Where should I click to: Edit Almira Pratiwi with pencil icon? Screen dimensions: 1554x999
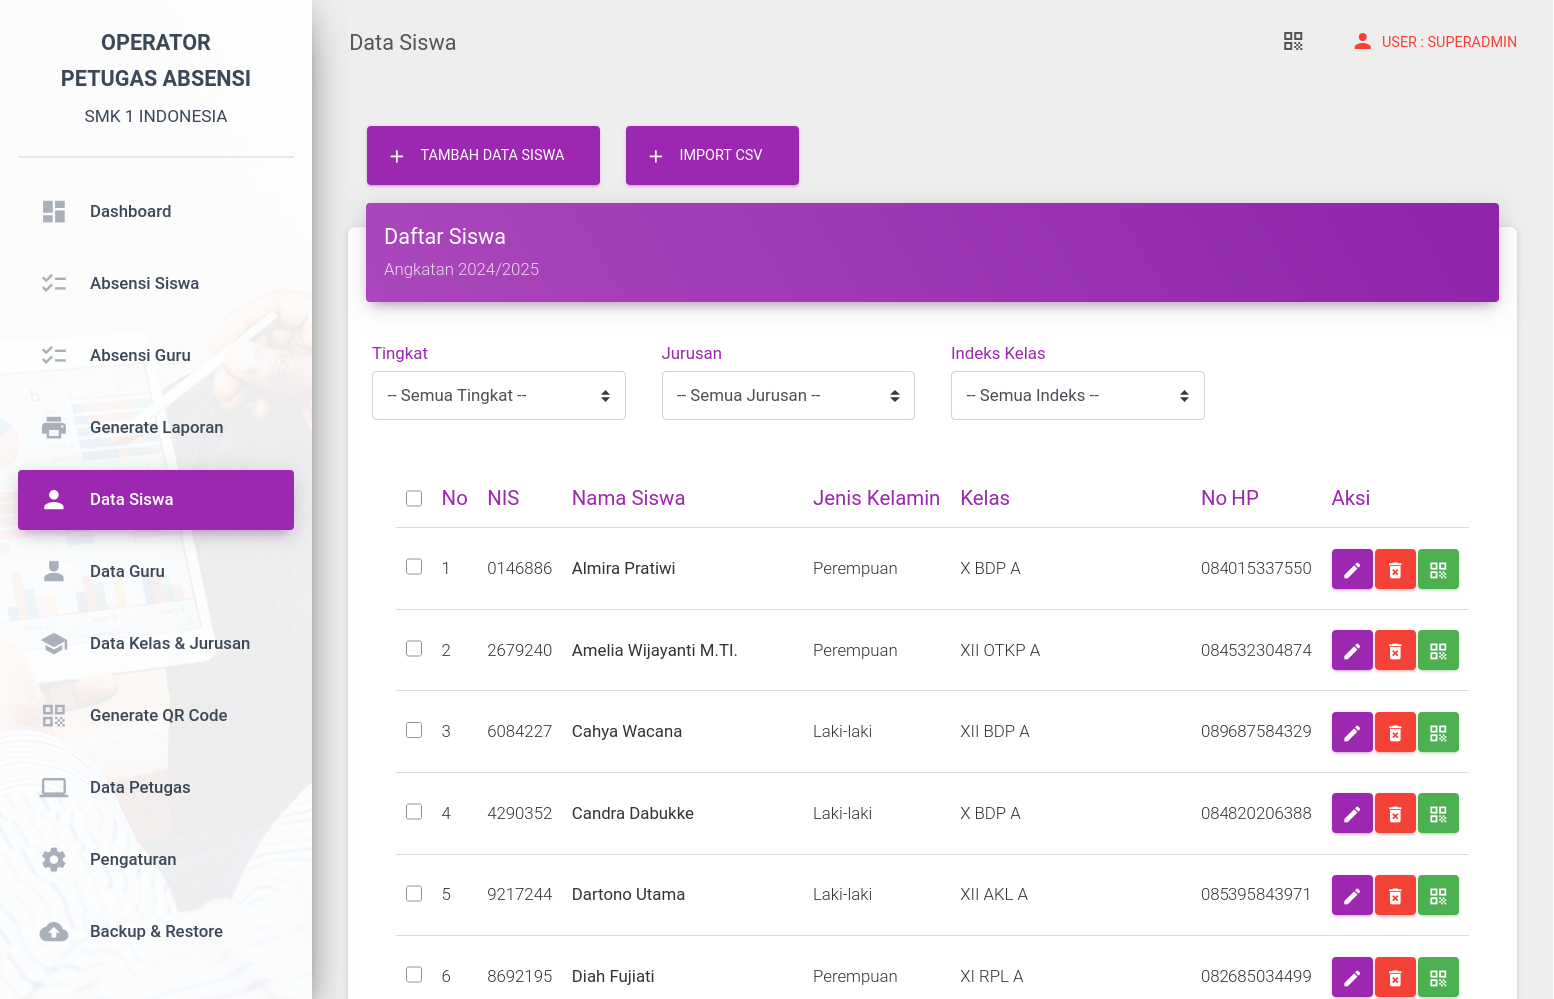[1352, 570]
